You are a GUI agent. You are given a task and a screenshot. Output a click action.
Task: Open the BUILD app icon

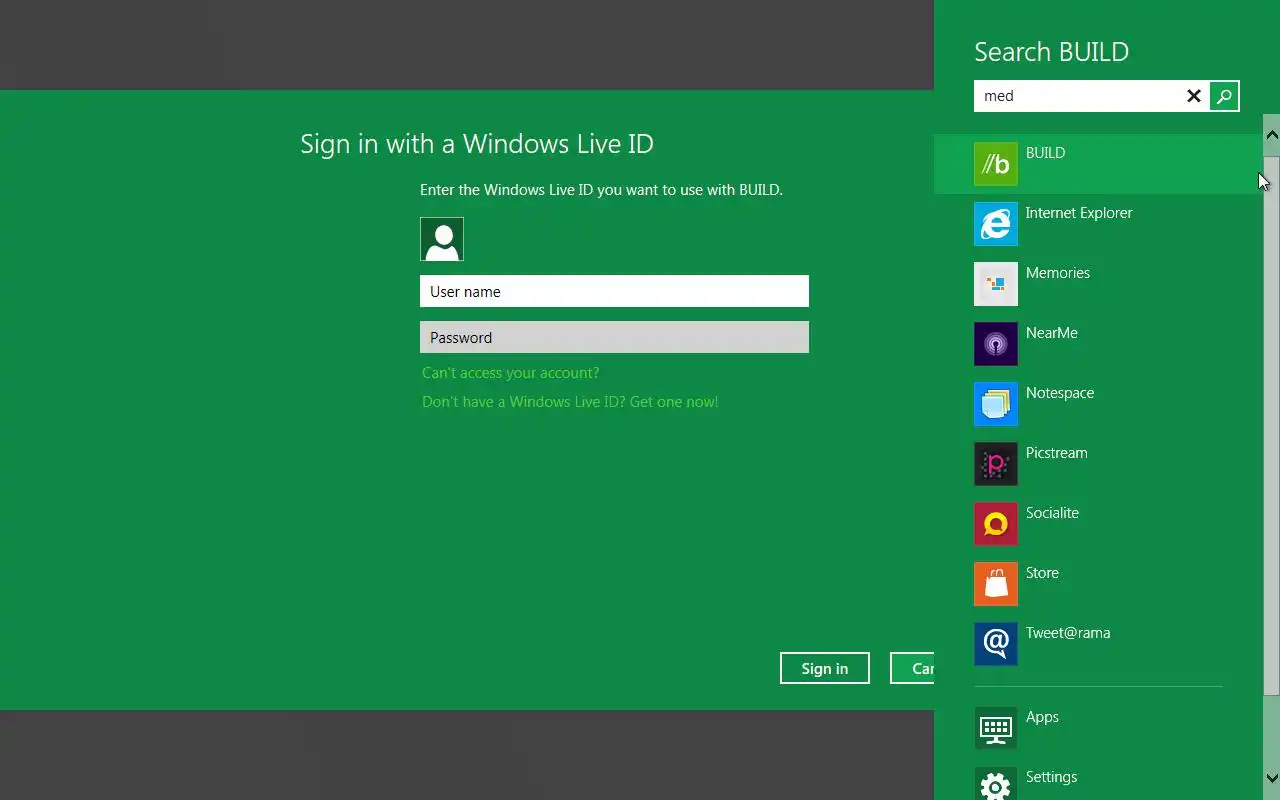tap(996, 164)
